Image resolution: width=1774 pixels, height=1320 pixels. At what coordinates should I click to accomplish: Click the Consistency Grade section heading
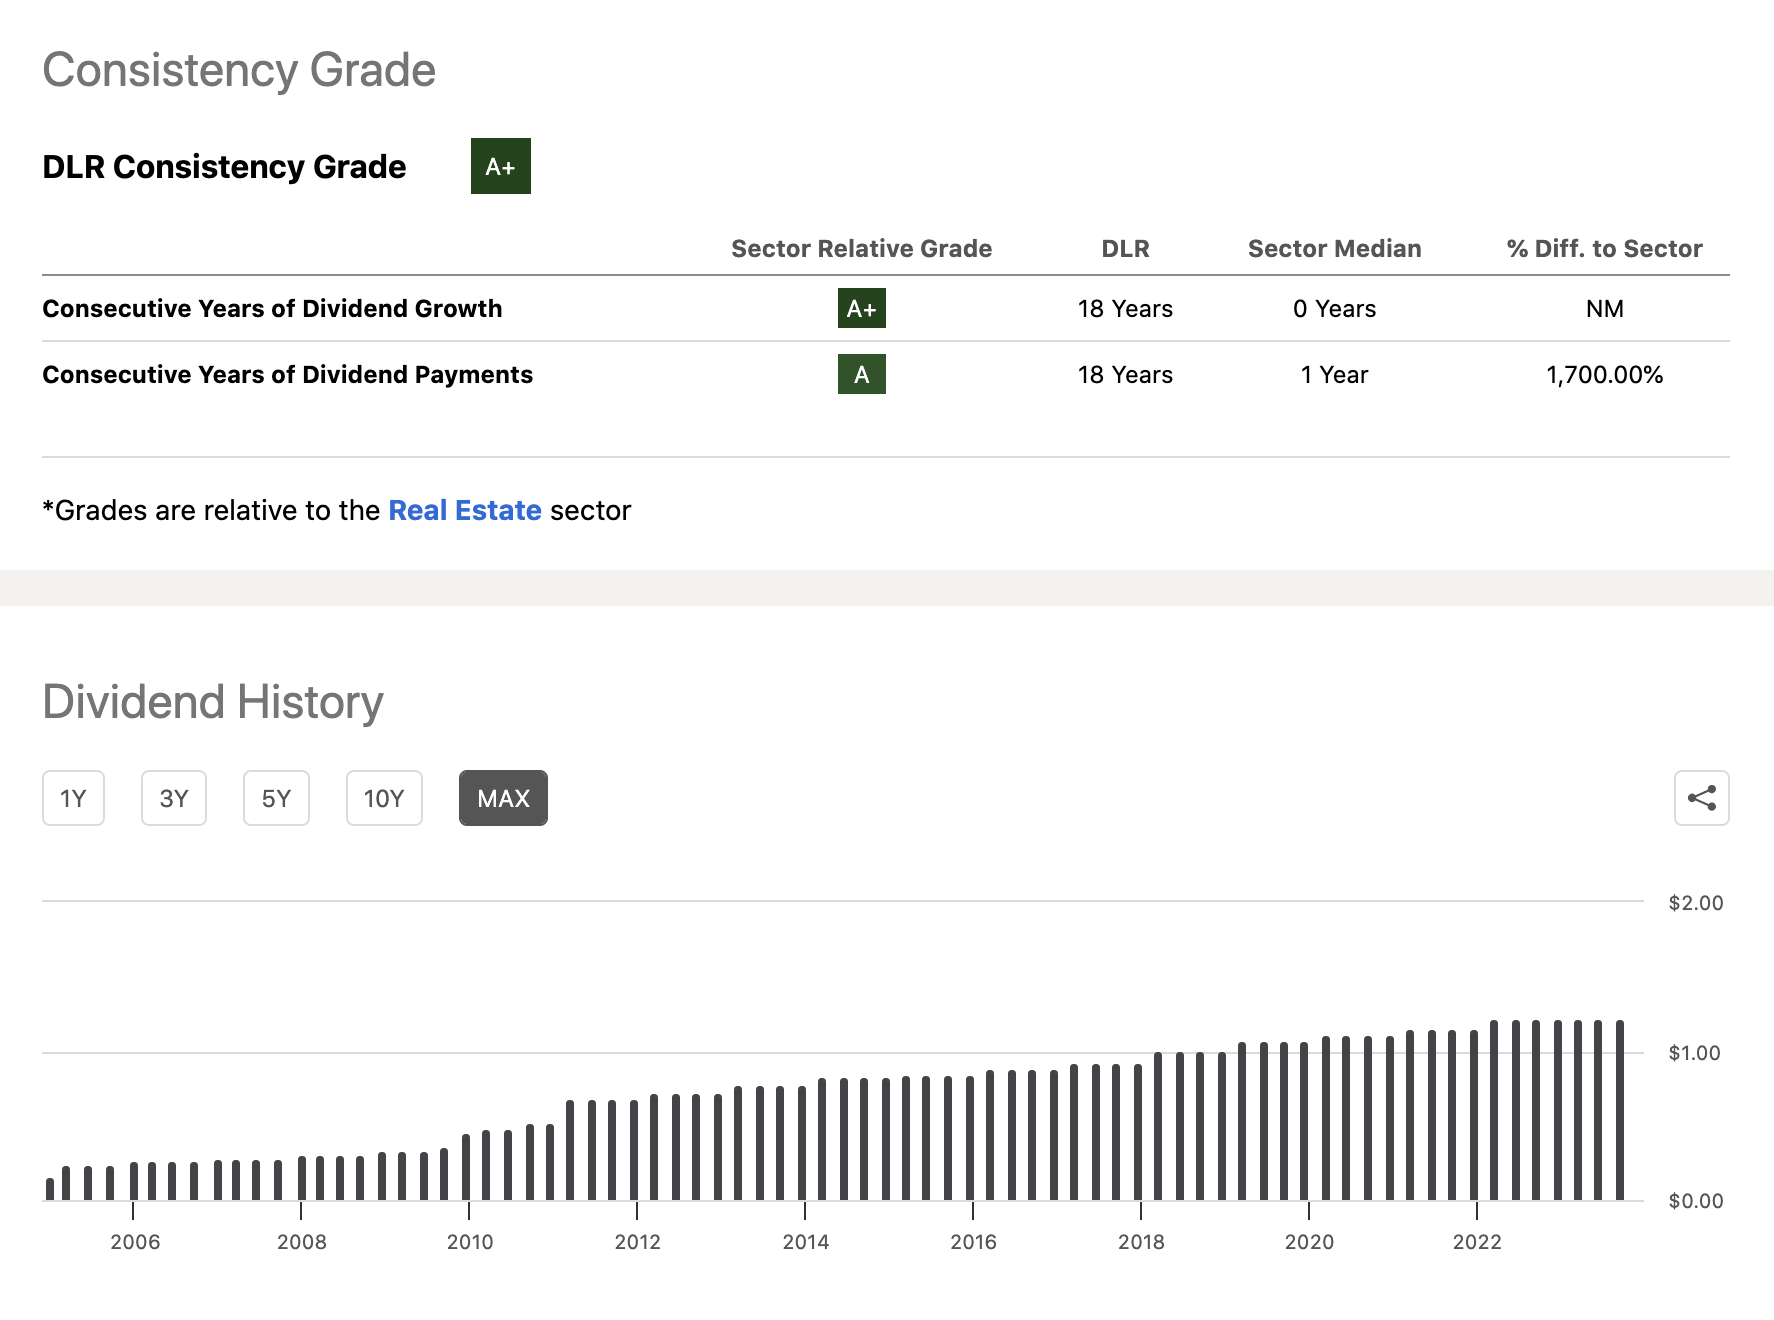click(x=239, y=70)
